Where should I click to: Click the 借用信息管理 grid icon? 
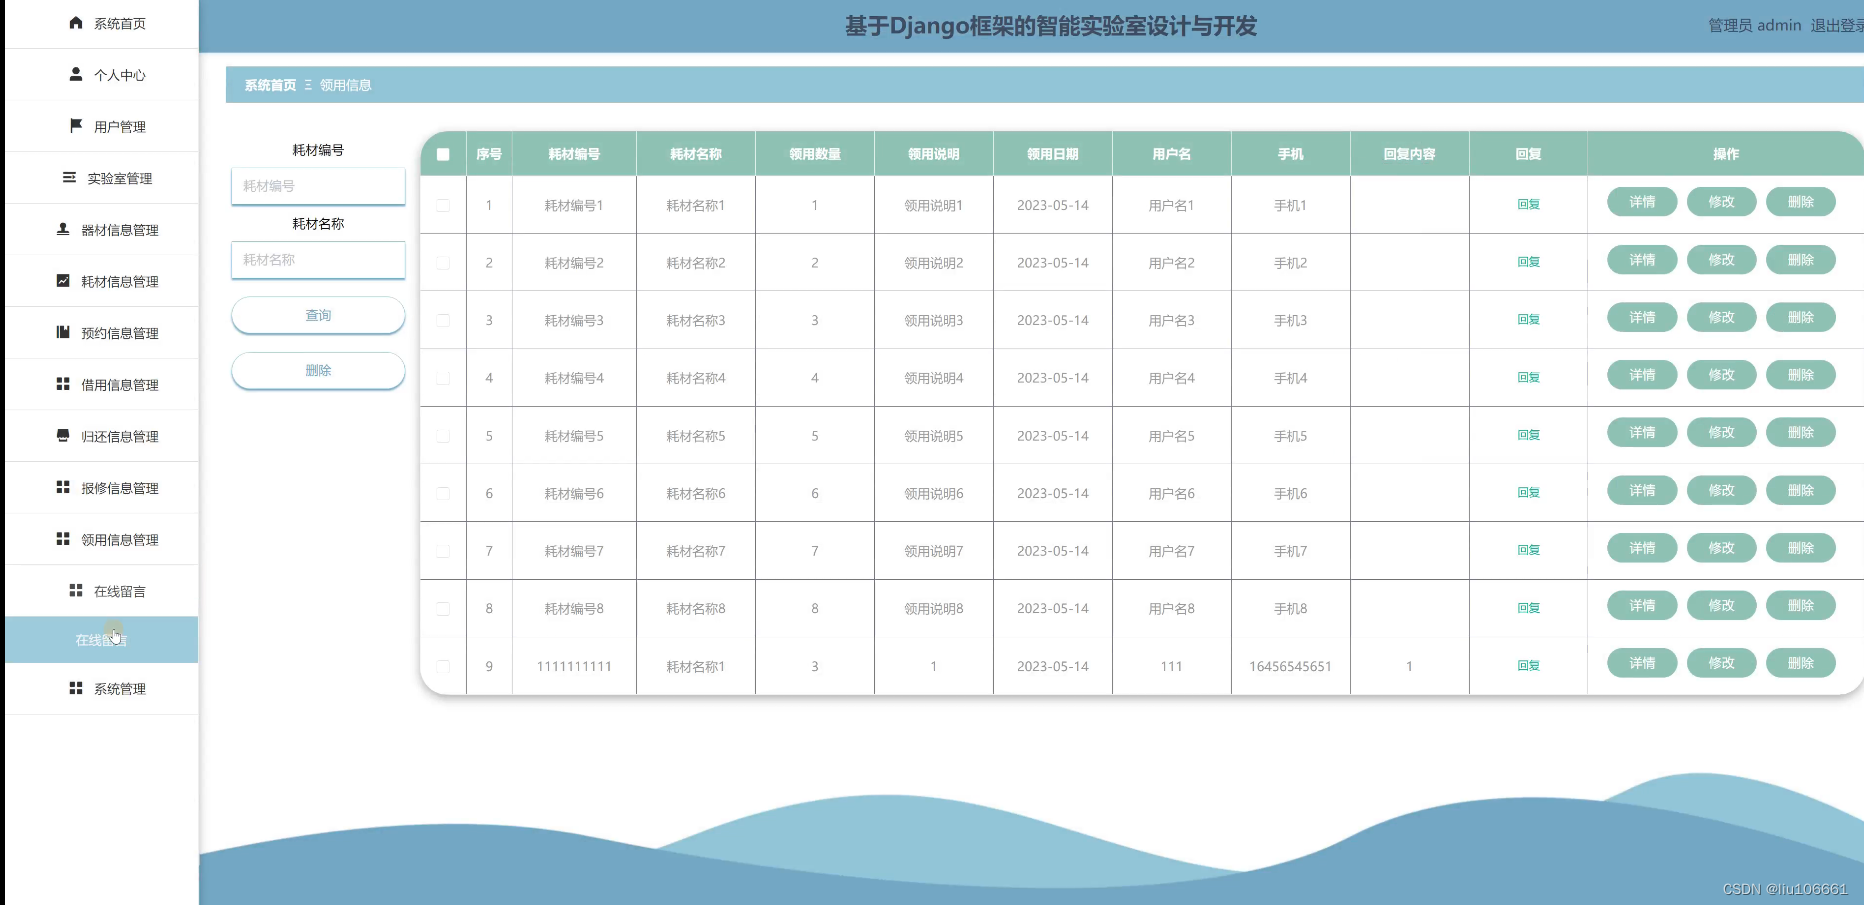click(61, 384)
